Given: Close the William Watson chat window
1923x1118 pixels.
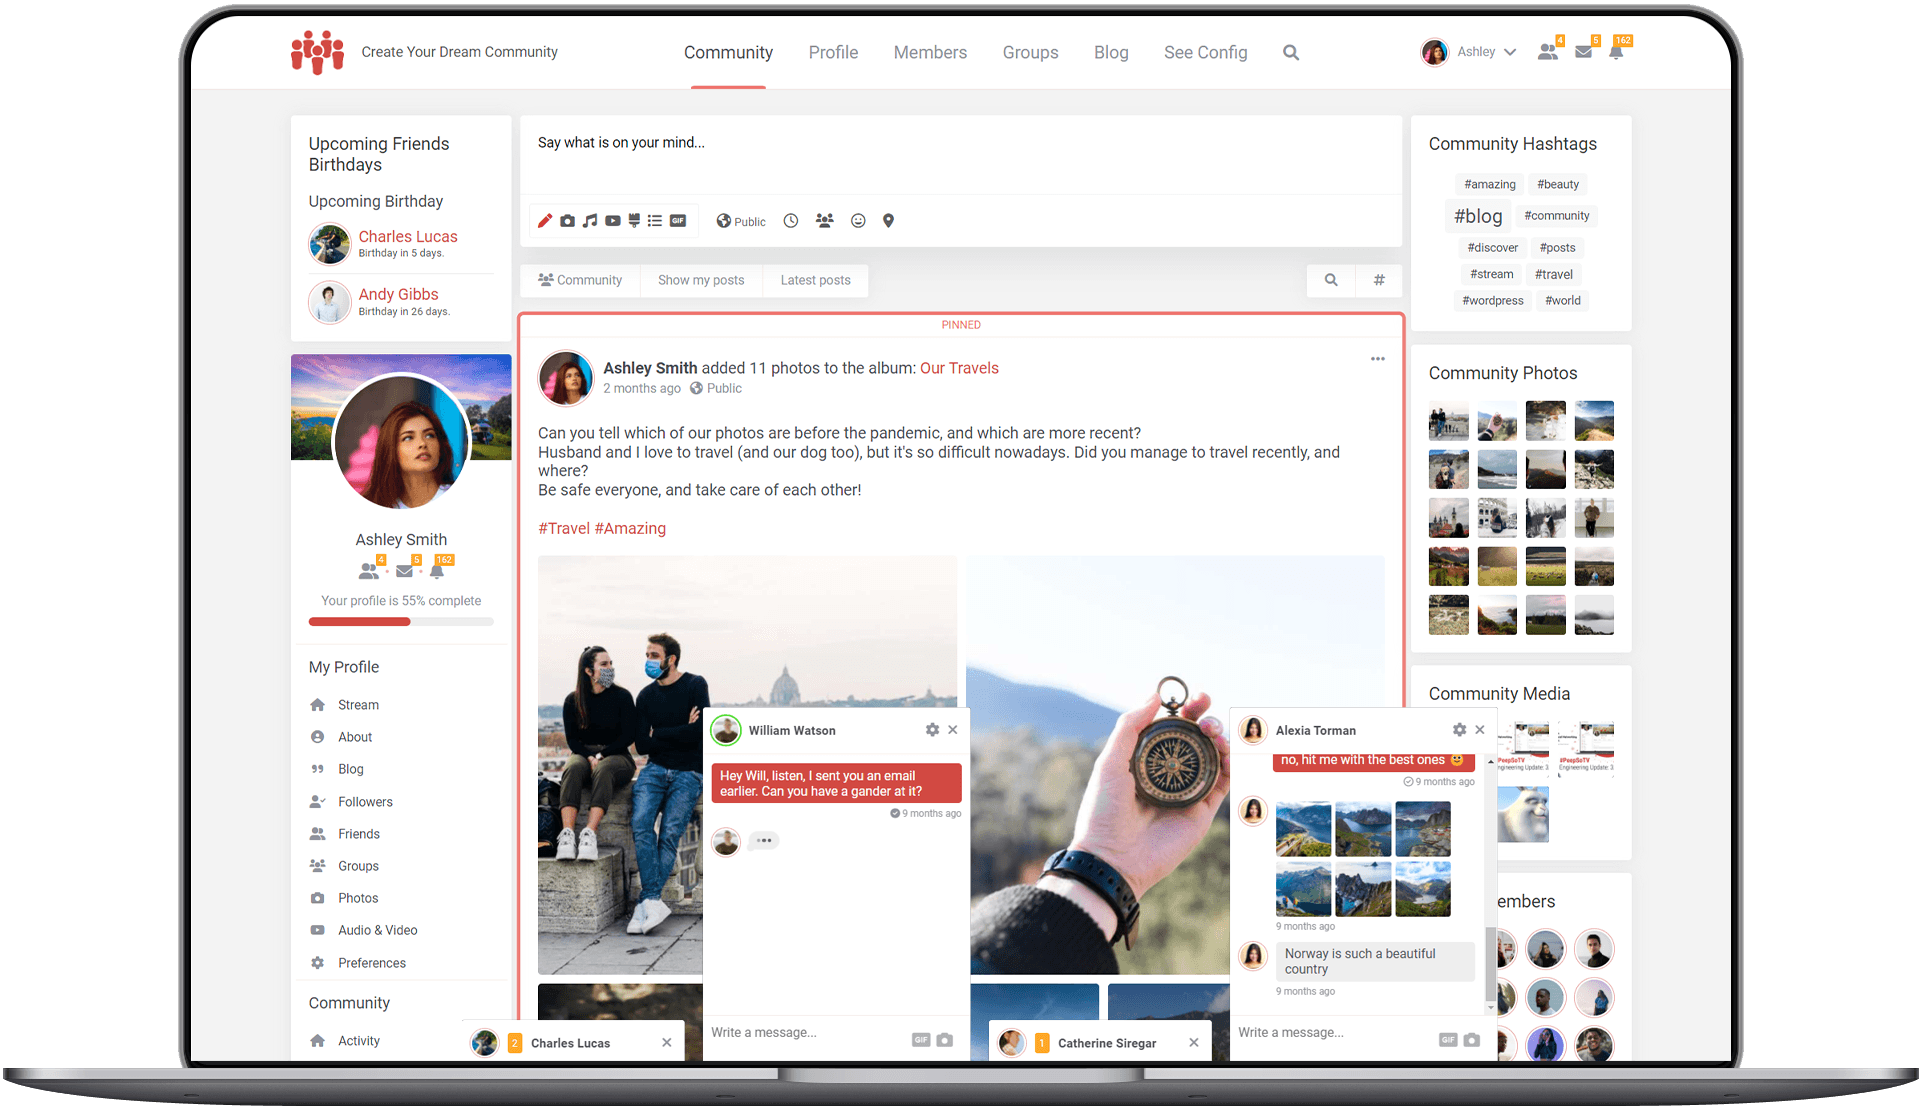Looking at the screenshot, I should [x=953, y=731].
